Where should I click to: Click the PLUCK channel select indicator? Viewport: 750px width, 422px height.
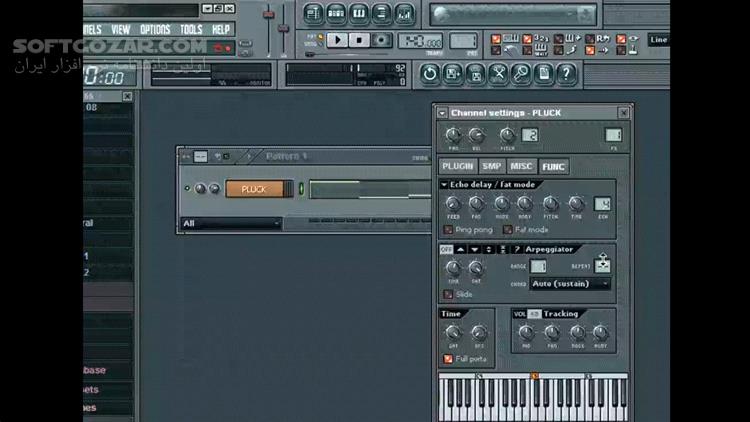point(301,189)
